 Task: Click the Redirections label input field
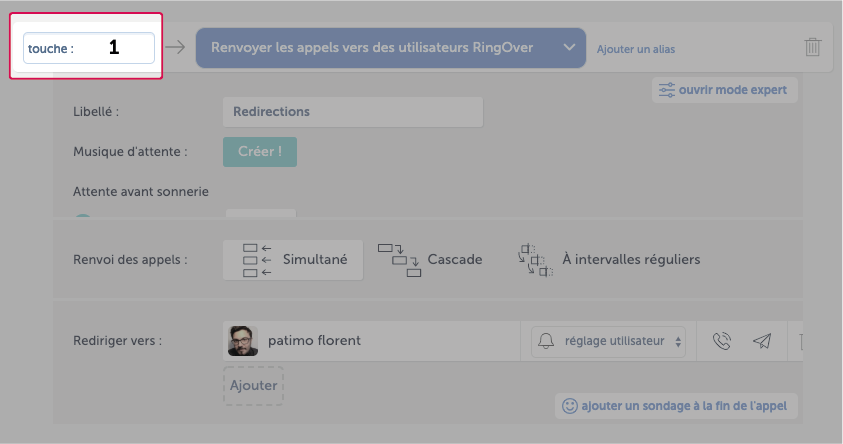coord(353,112)
